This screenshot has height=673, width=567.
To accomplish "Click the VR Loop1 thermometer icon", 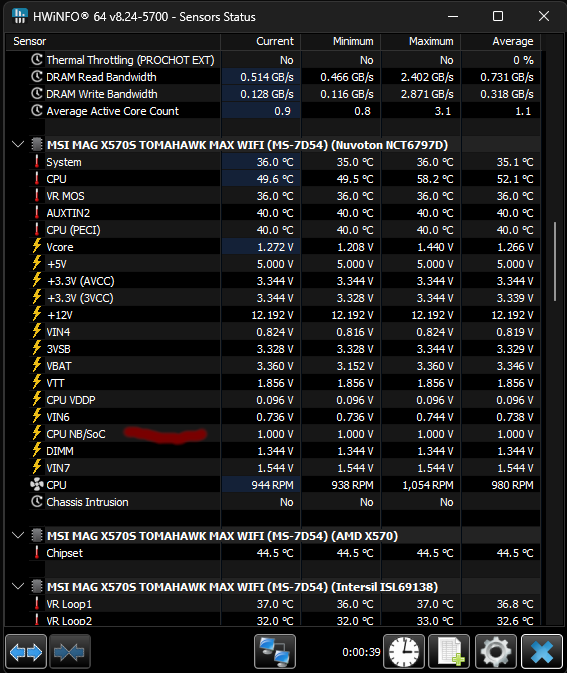I will (37, 604).
